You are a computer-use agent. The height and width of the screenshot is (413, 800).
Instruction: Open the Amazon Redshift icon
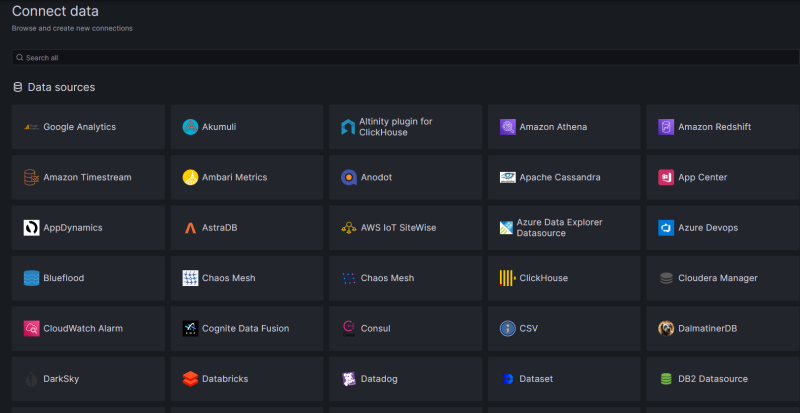(666, 127)
